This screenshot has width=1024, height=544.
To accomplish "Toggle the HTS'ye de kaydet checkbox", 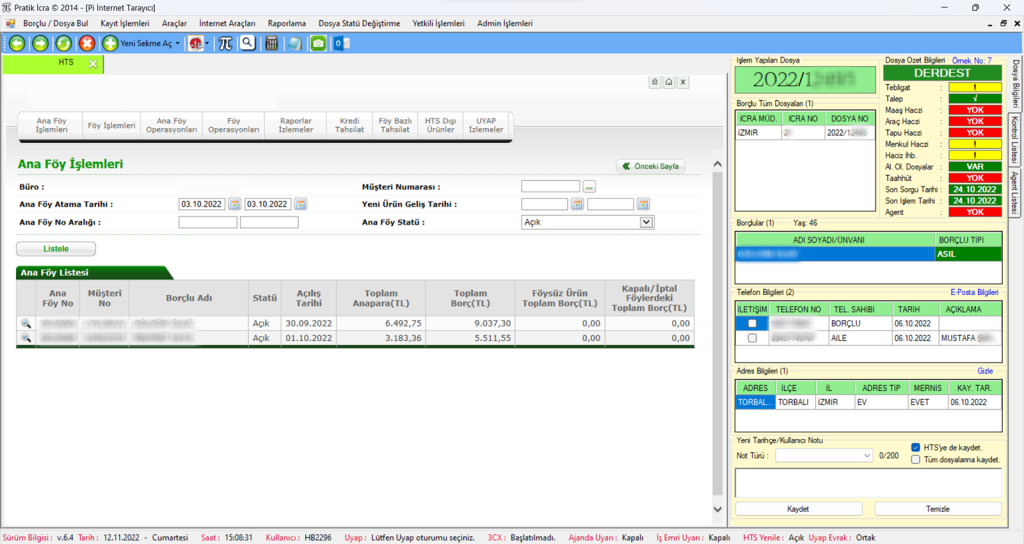I will 916,447.
